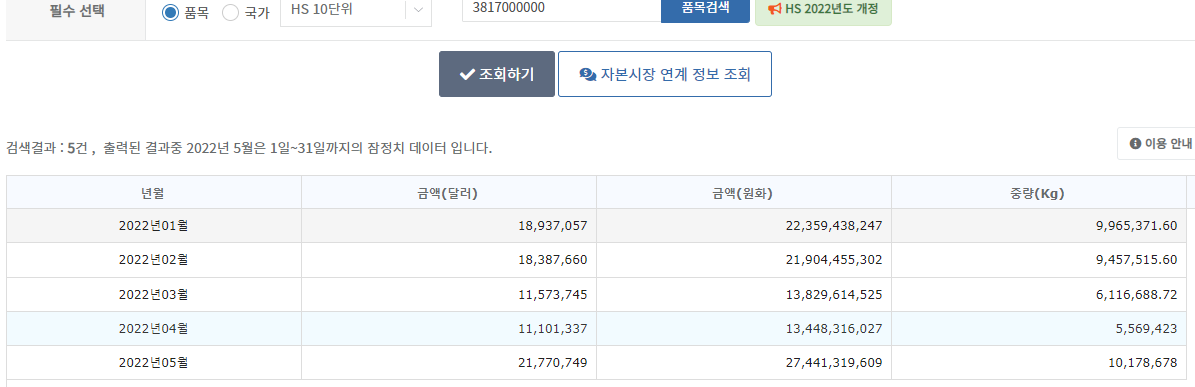Click weight value 10,178,678

point(1142,363)
